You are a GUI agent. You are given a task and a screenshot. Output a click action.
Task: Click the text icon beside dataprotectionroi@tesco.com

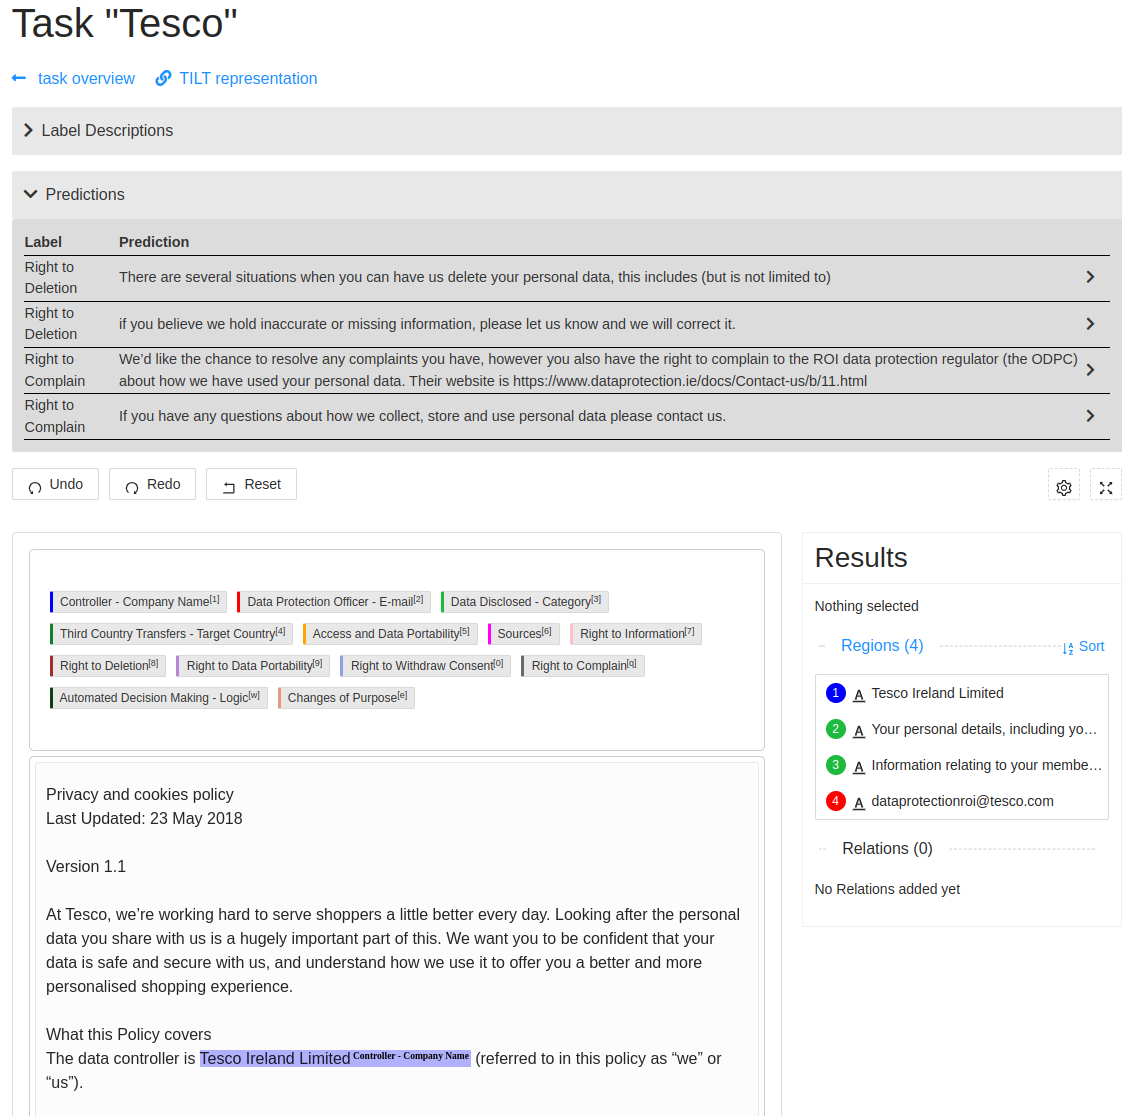pyautogui.click(x=859, y=803)
